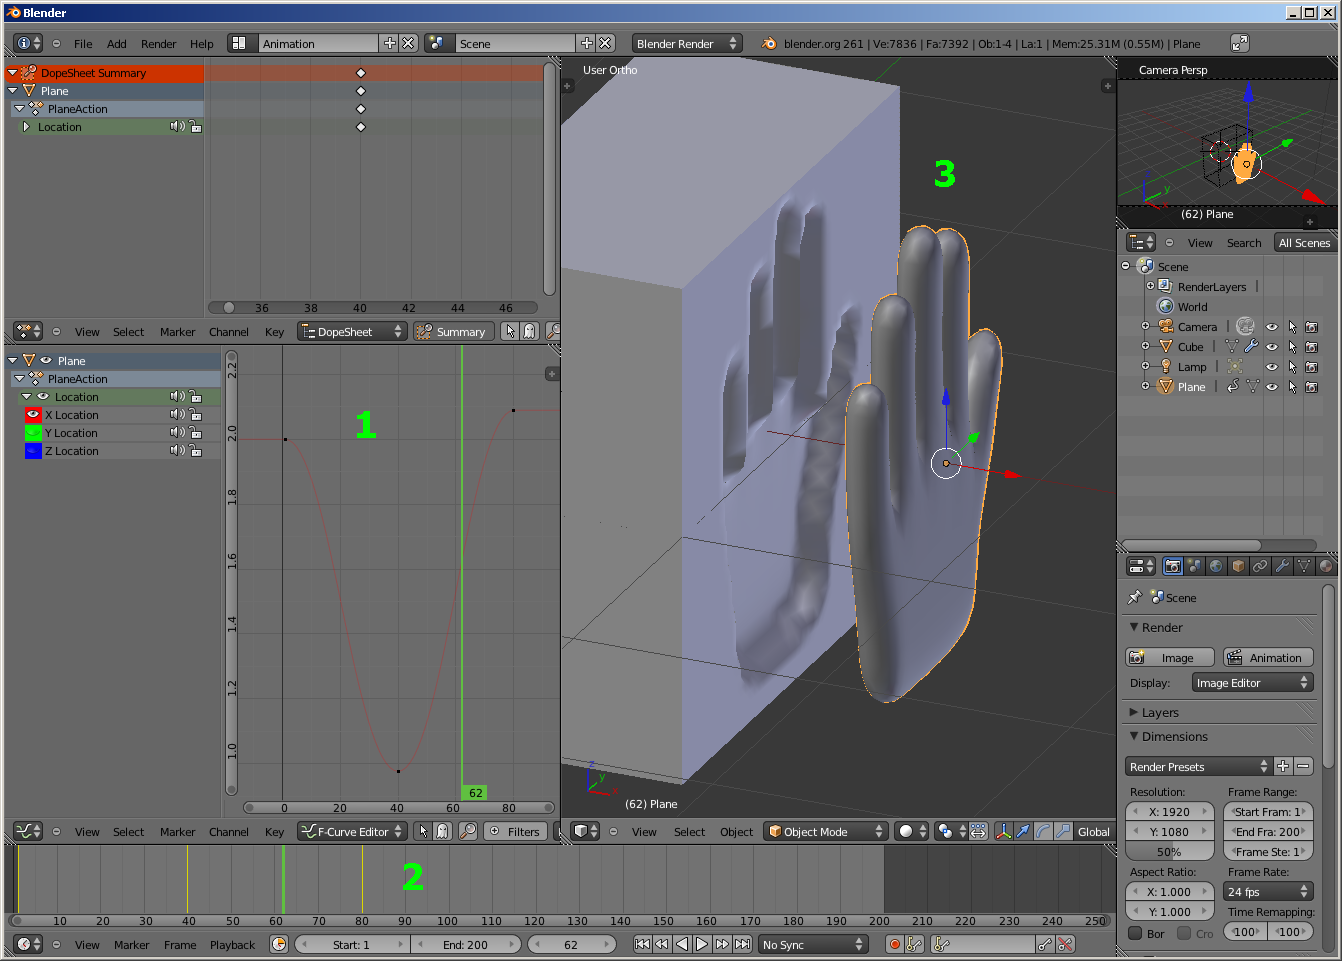The height and width of the screenshot is (961, 1342).
Task: Toggle Lamp visibility eye icon
Action: (x=1272, y=367)
